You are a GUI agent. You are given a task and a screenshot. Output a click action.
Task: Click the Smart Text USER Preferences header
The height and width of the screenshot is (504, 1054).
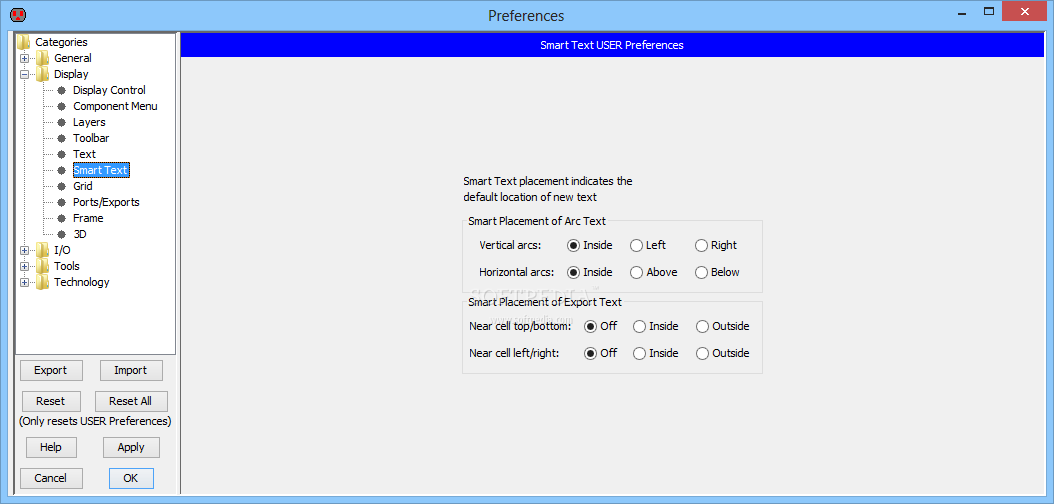tap(612, 45)
